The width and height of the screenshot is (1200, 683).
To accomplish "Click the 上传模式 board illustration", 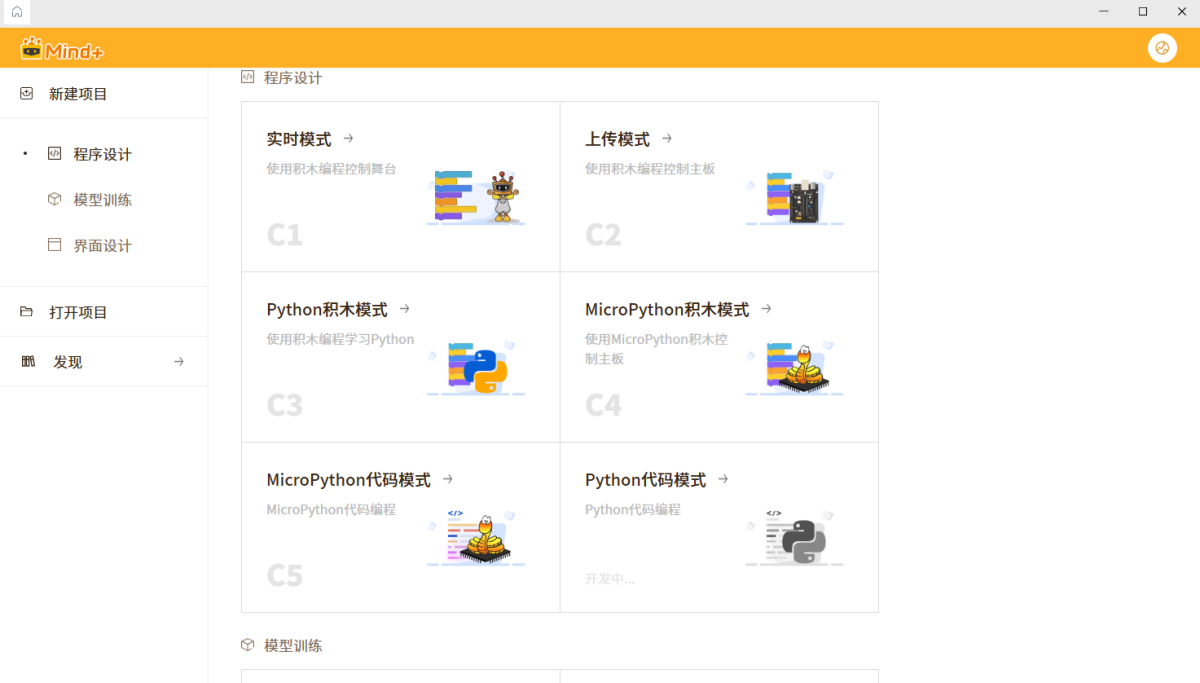I will point(794,197).
